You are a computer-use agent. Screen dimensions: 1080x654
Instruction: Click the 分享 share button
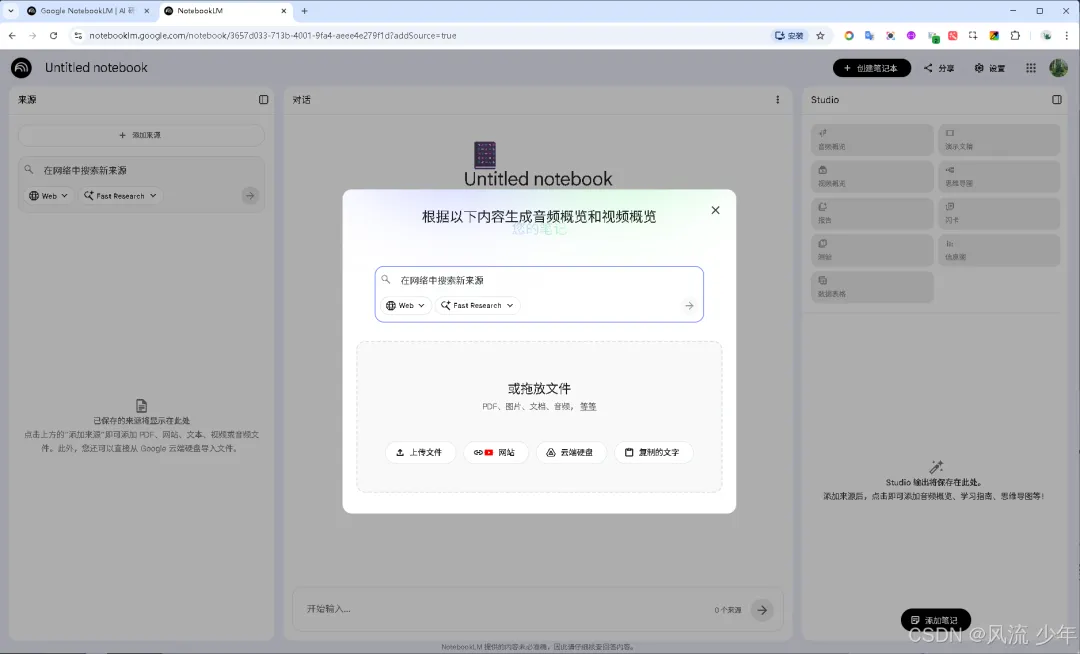[x=939, y=68]
